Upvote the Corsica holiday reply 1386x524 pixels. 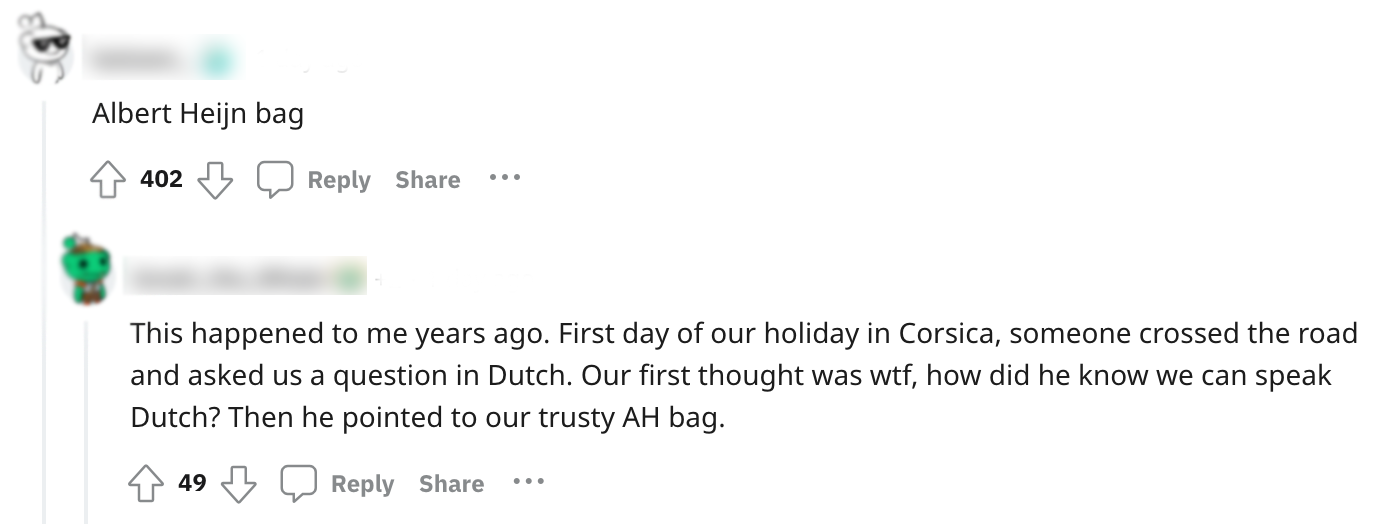pos(146,484)
